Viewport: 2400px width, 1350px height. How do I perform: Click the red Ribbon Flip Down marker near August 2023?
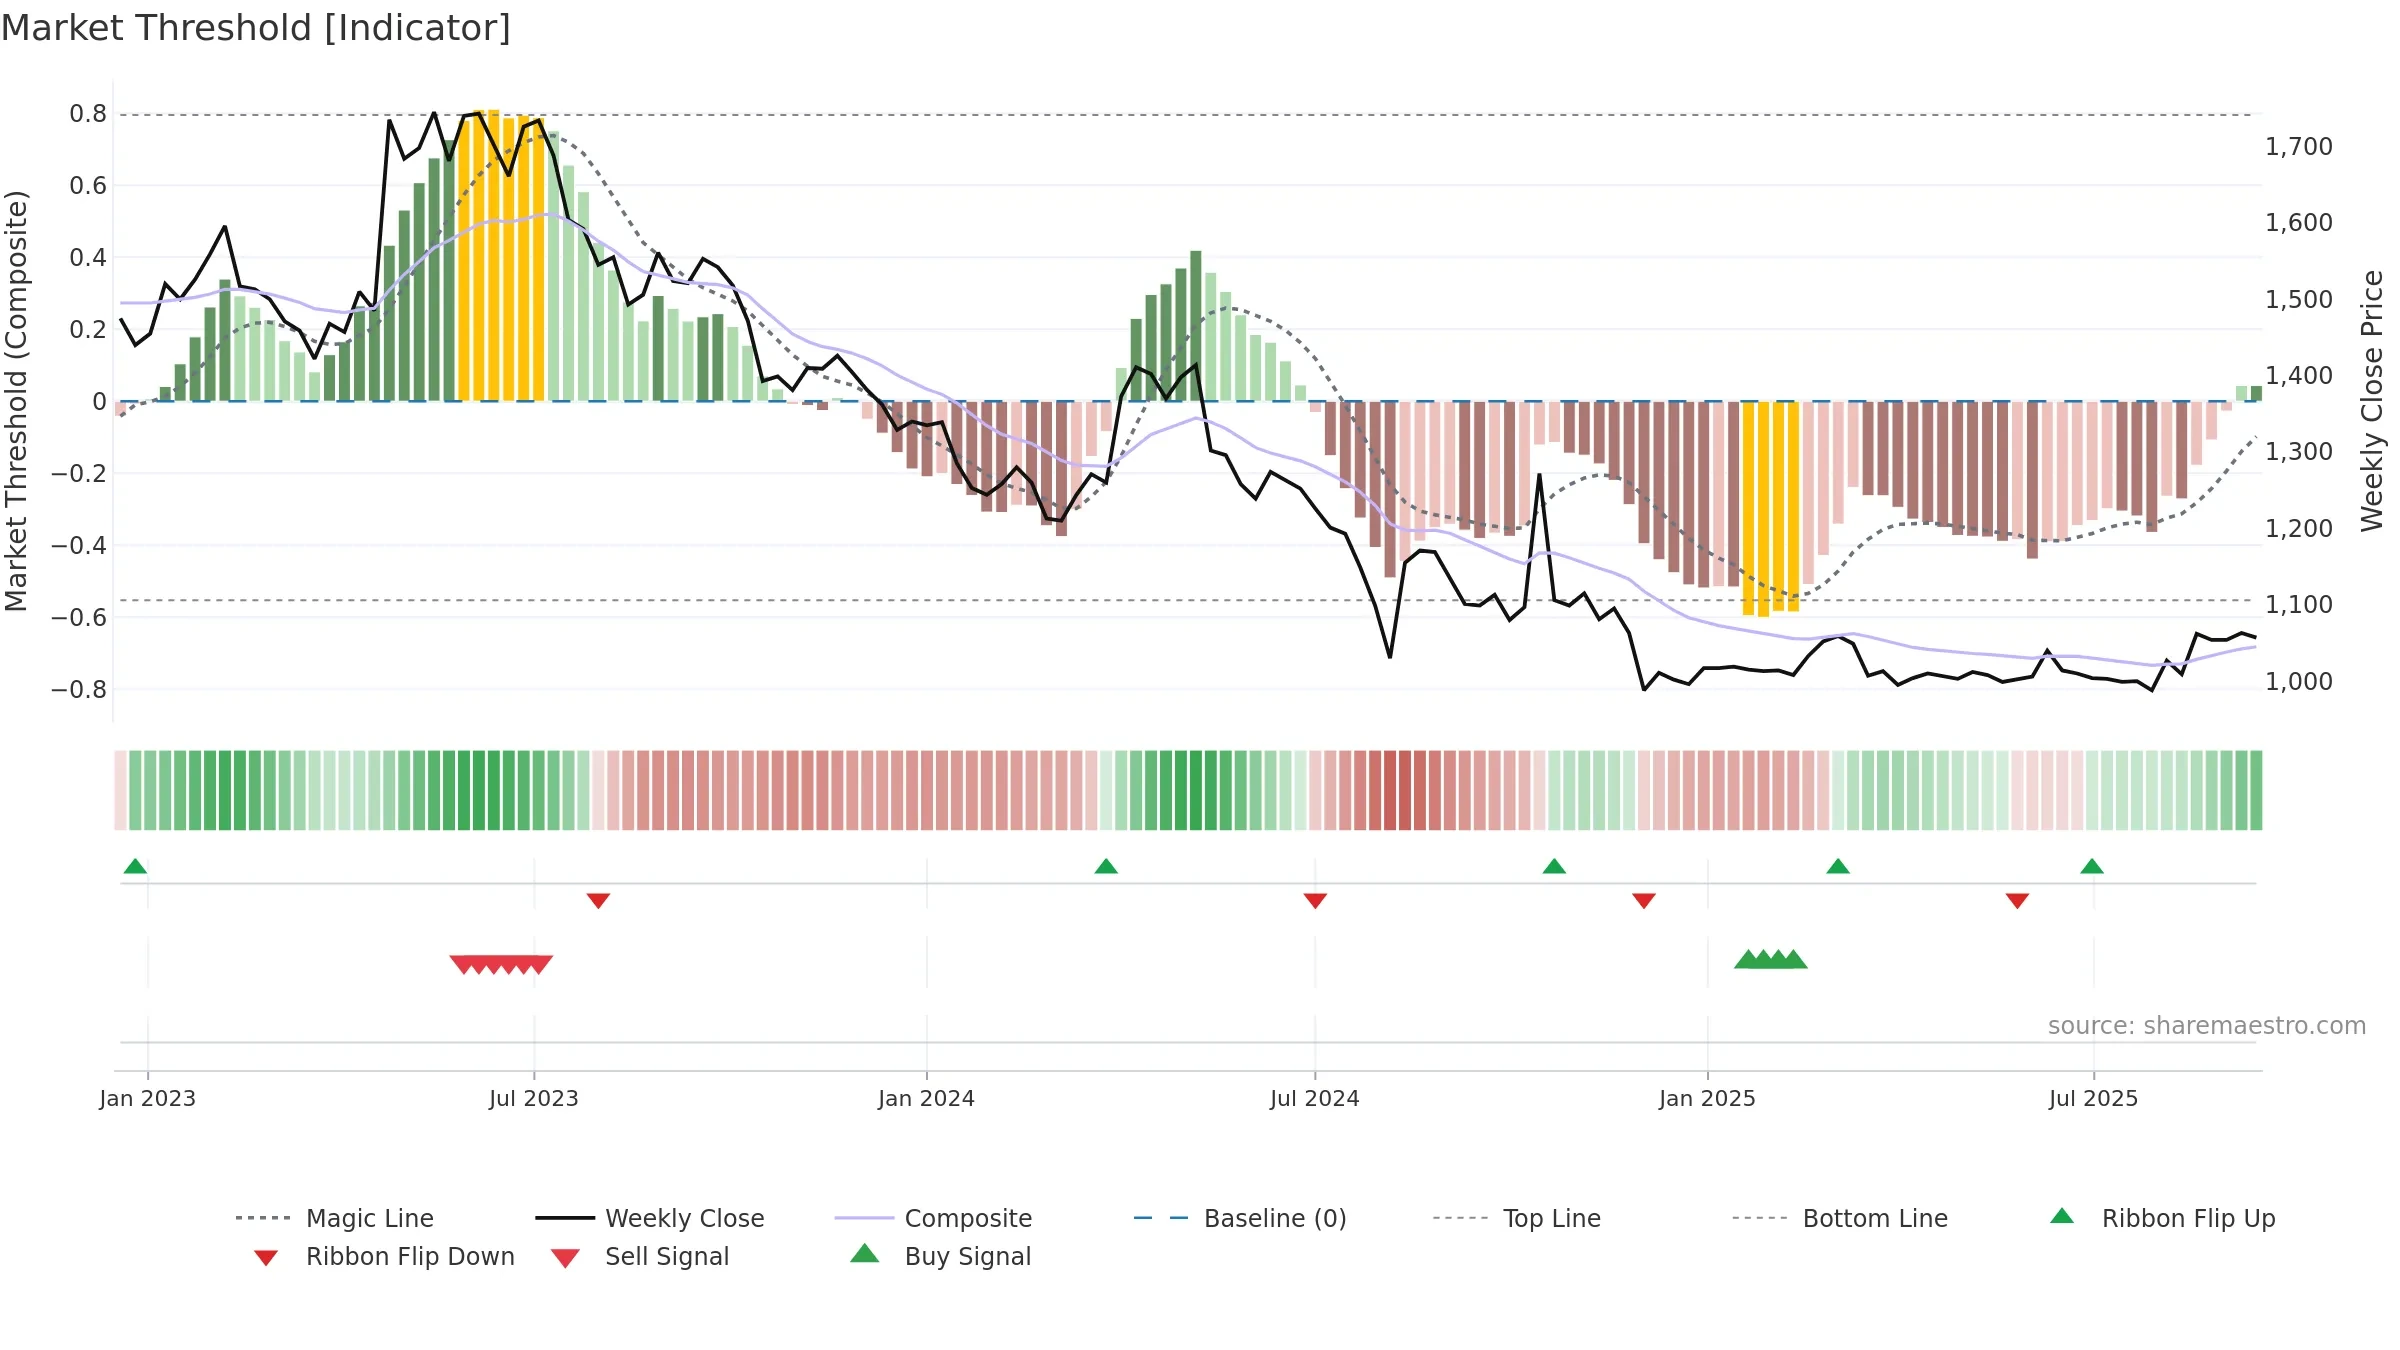[598, 901]
